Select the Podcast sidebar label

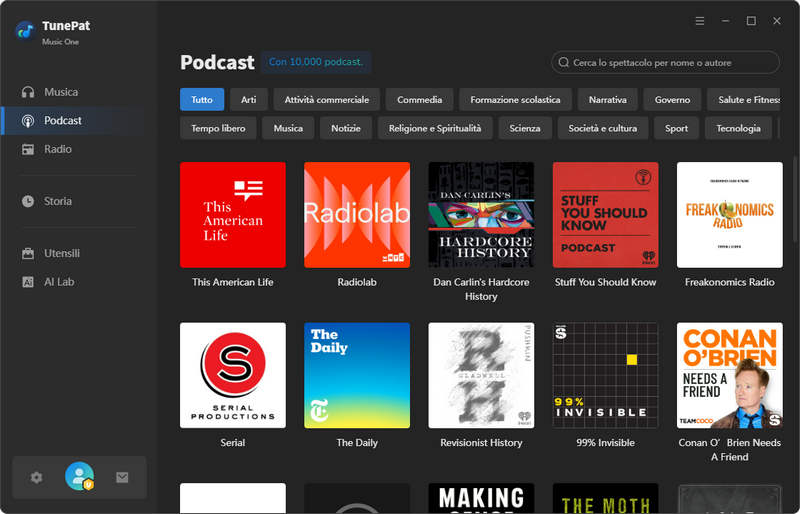pos(63,120)
